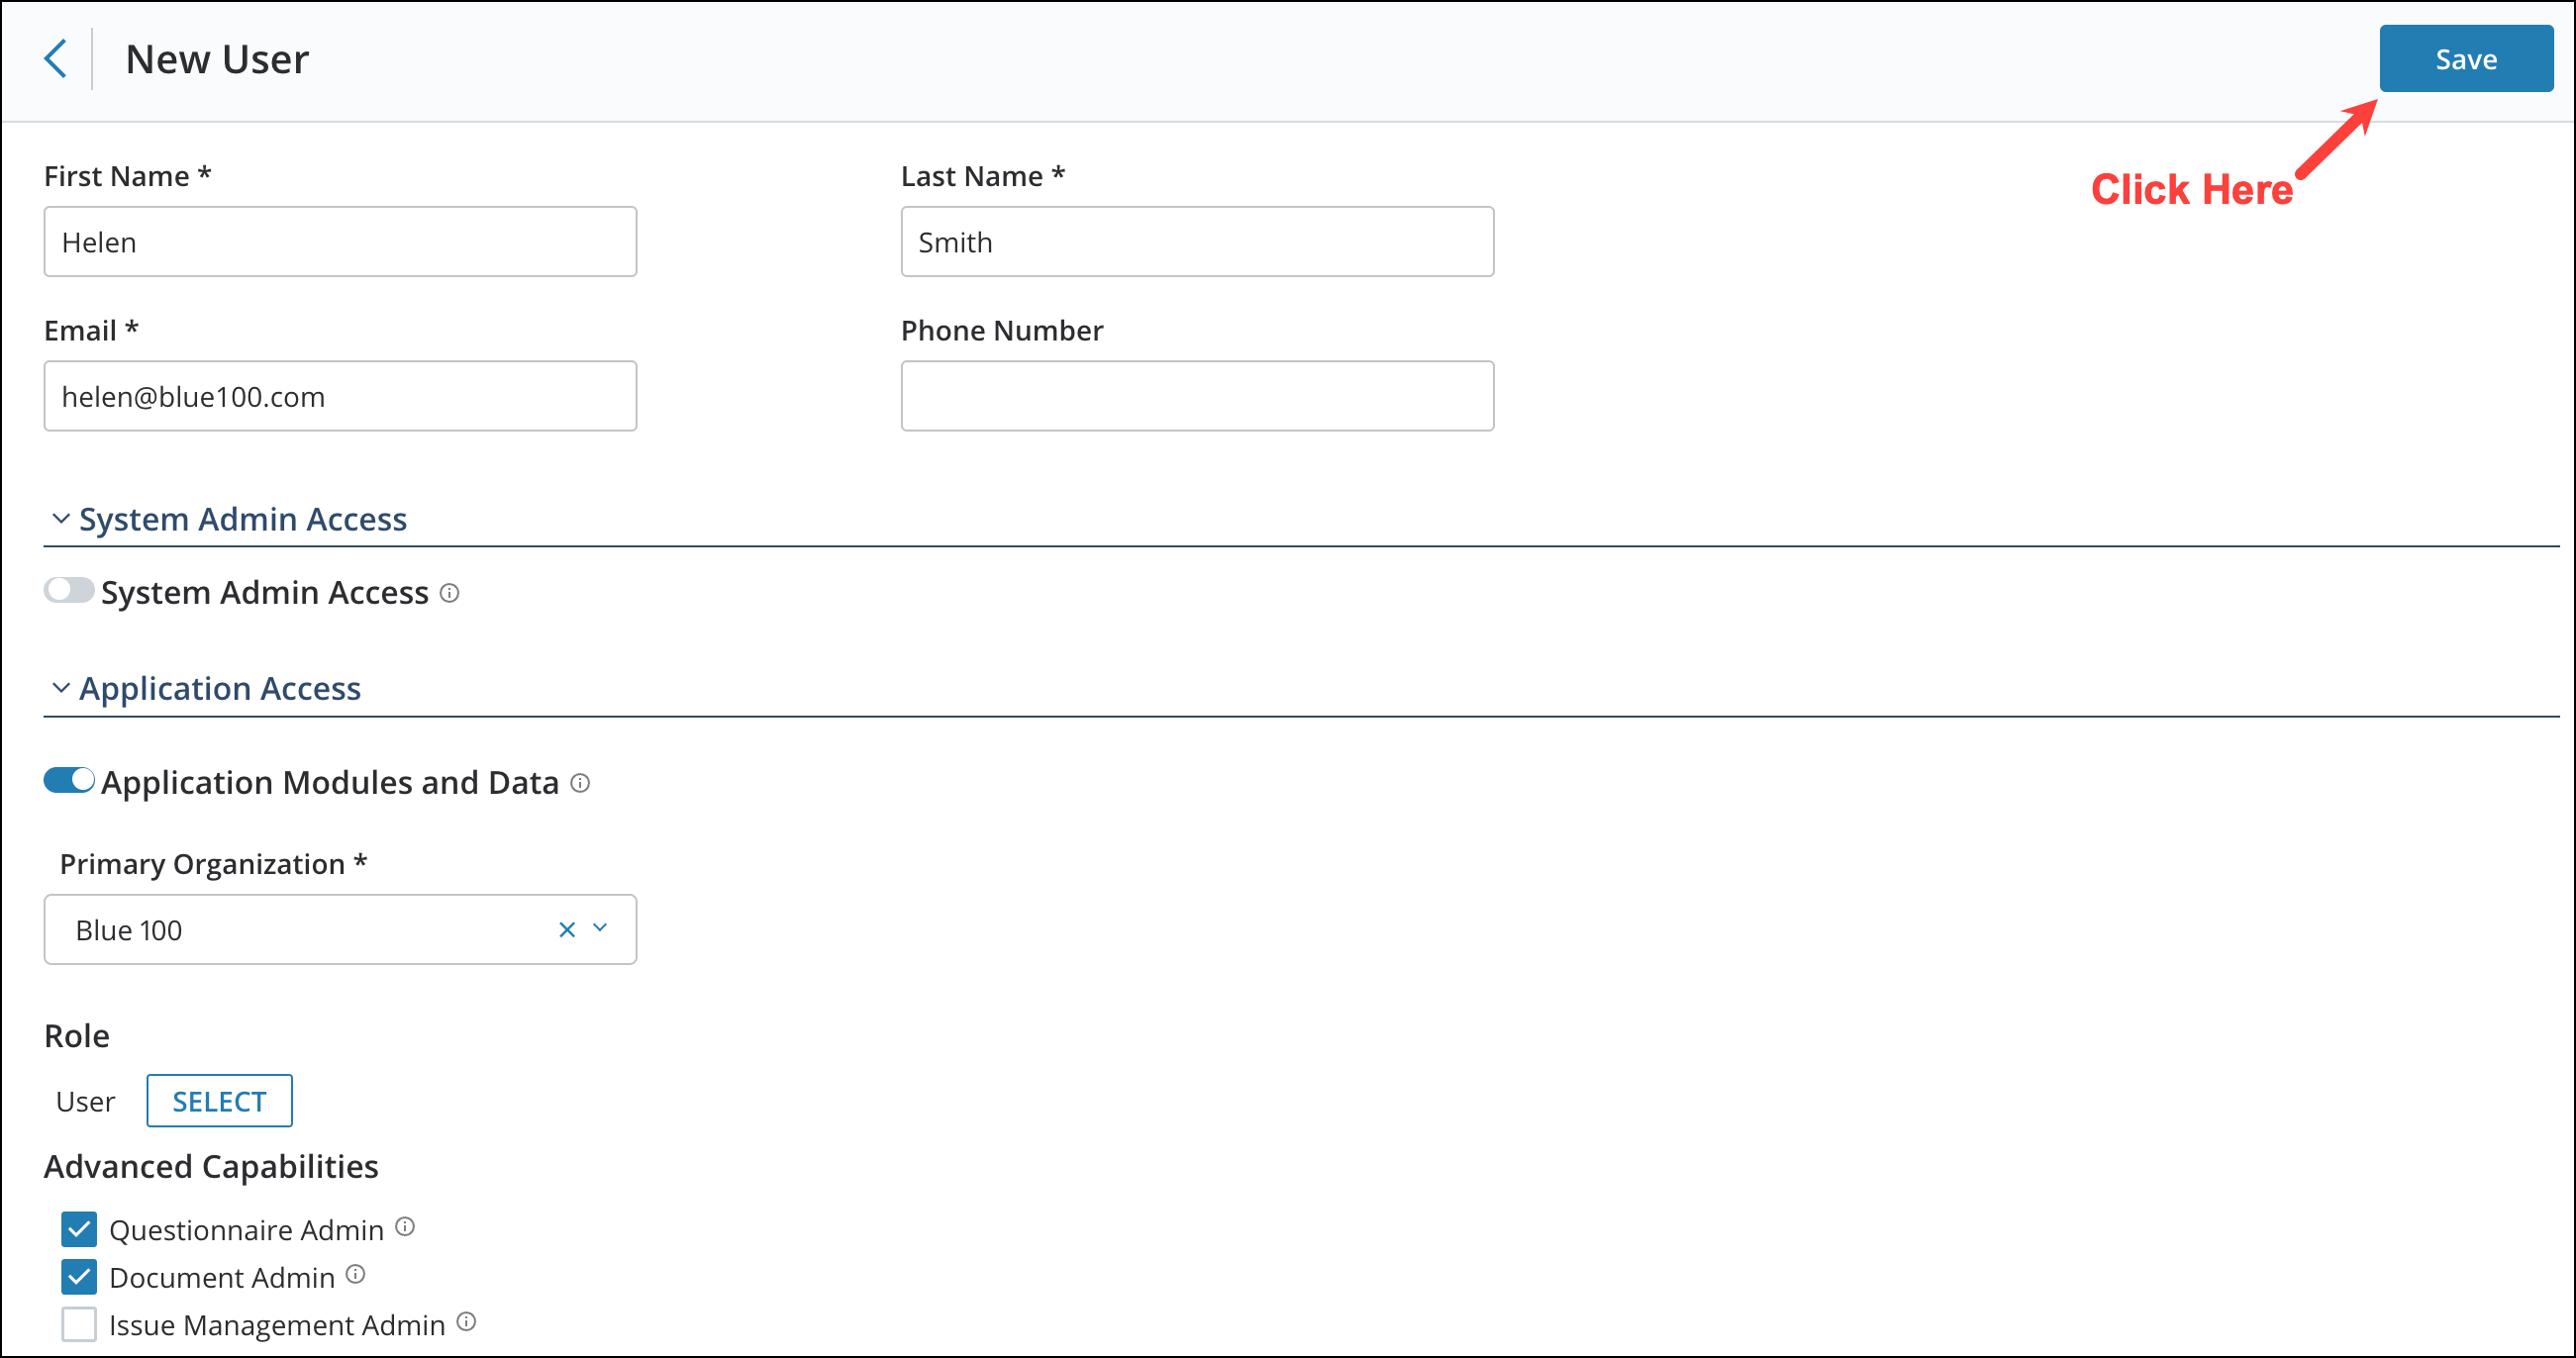Open the Primary Organization dropdown
Viewport: 2576px width, 1358px height.
point(600,929)
